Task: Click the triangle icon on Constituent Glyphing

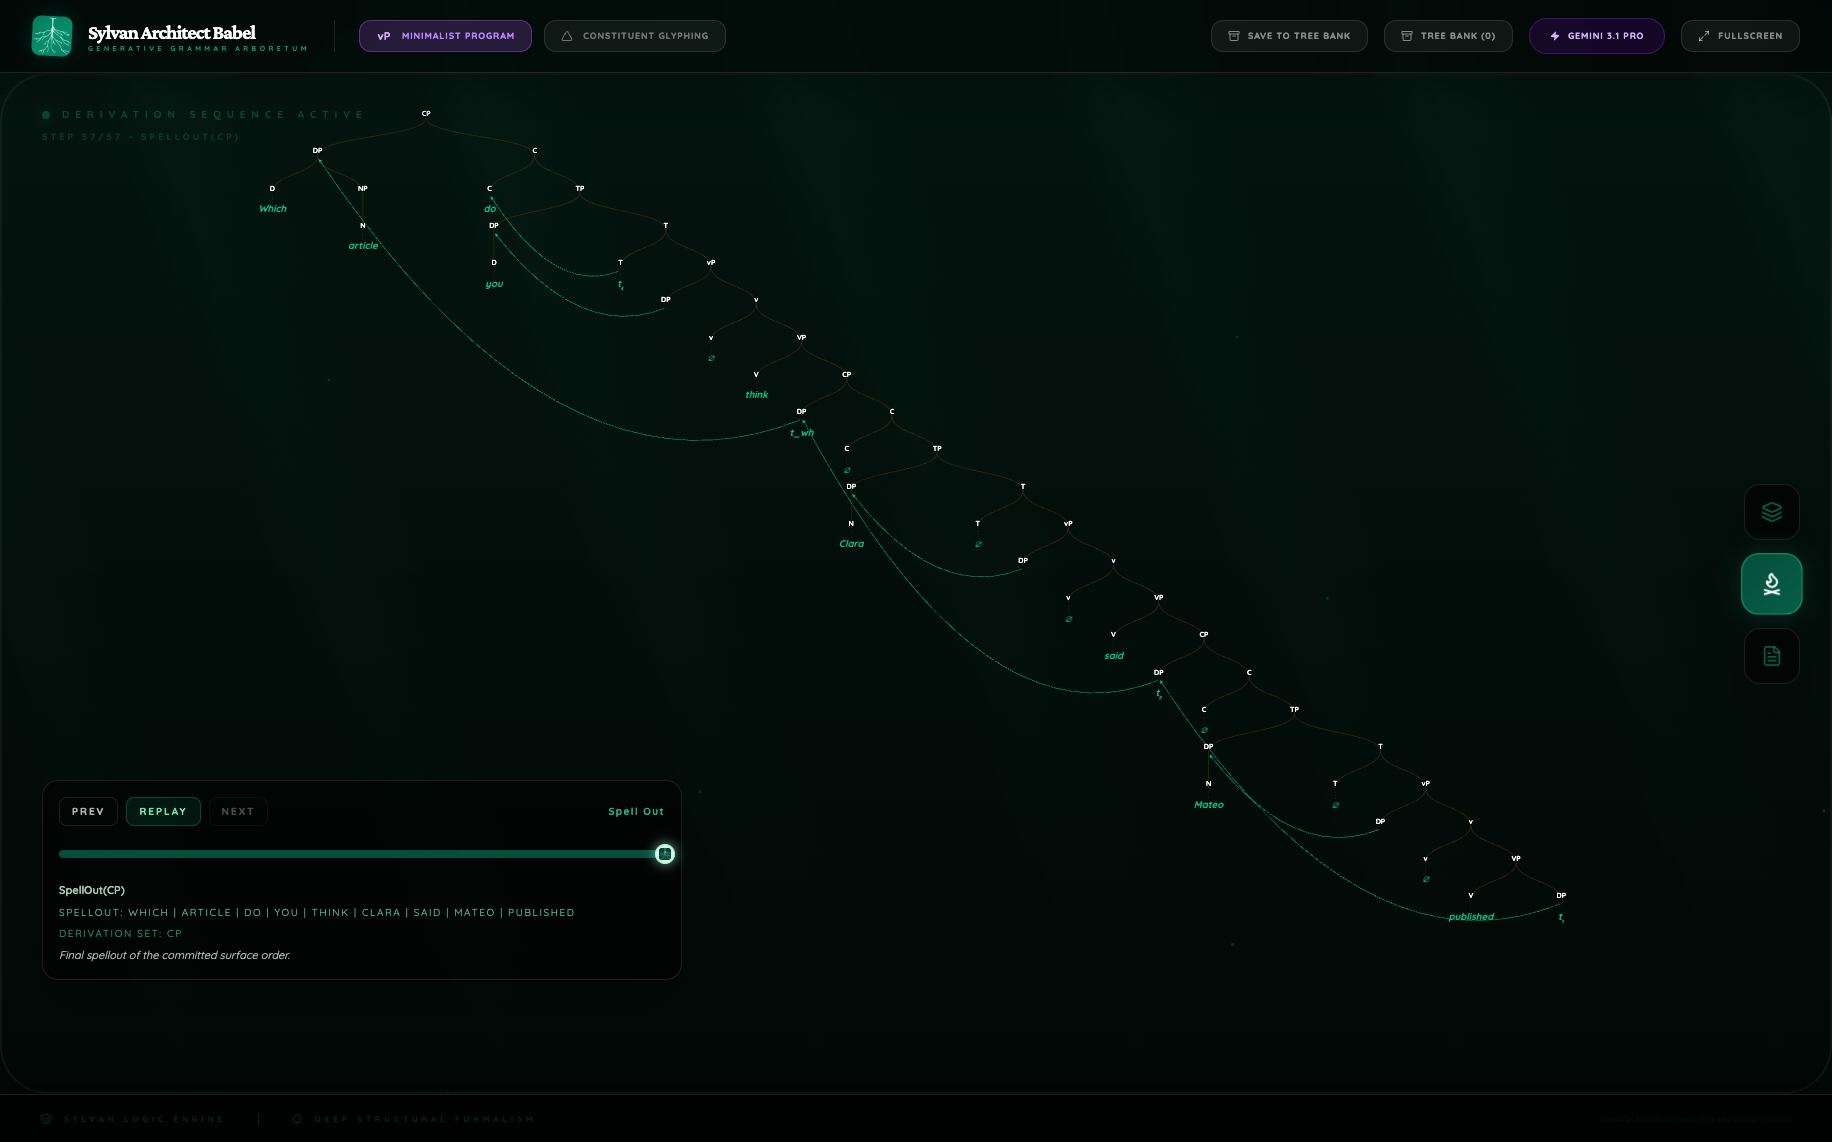Action: pyautogui.click(x=567, y=36)
